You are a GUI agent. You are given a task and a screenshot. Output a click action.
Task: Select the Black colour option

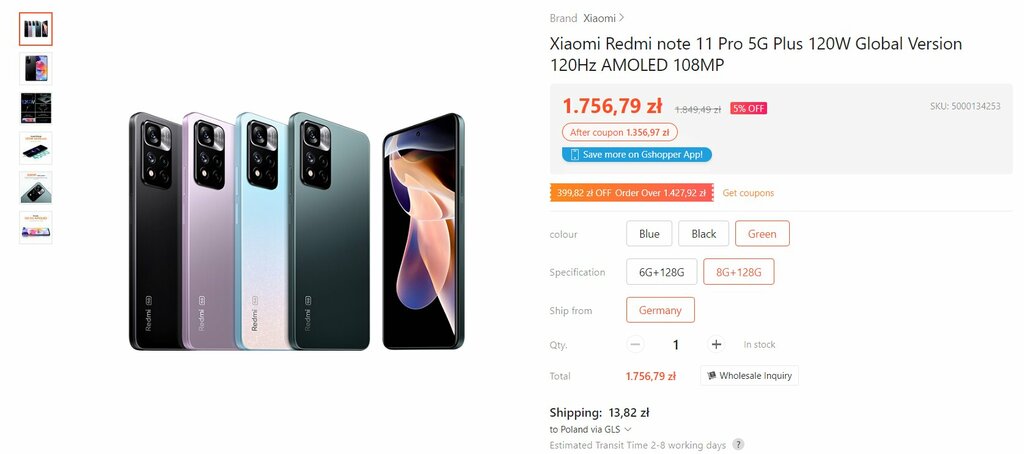[703, 234]
